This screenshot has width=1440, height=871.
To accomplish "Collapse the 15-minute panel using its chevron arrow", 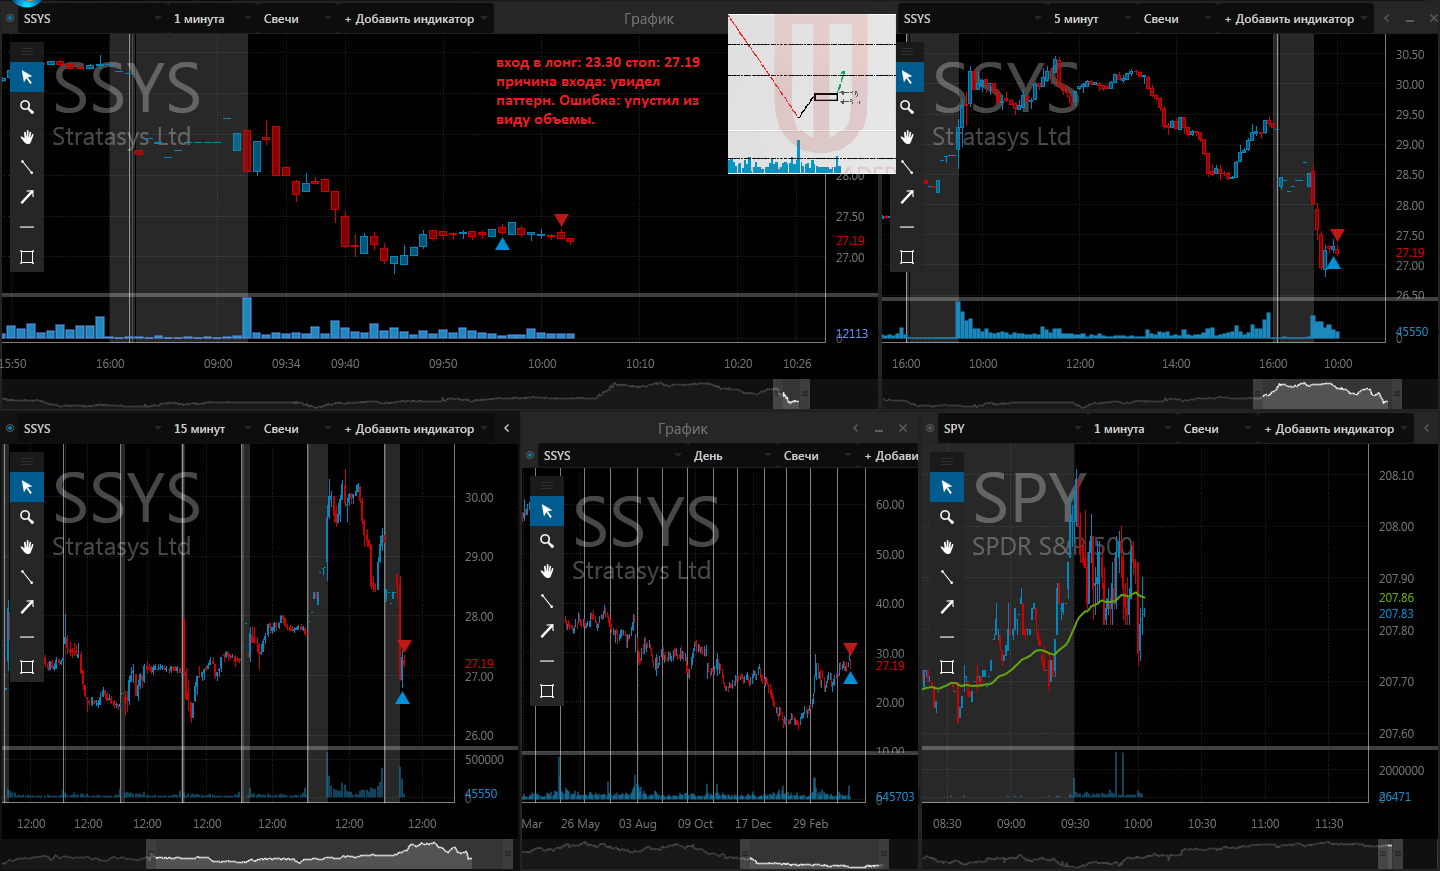I will pyautogui.click(x=507, y=428).
